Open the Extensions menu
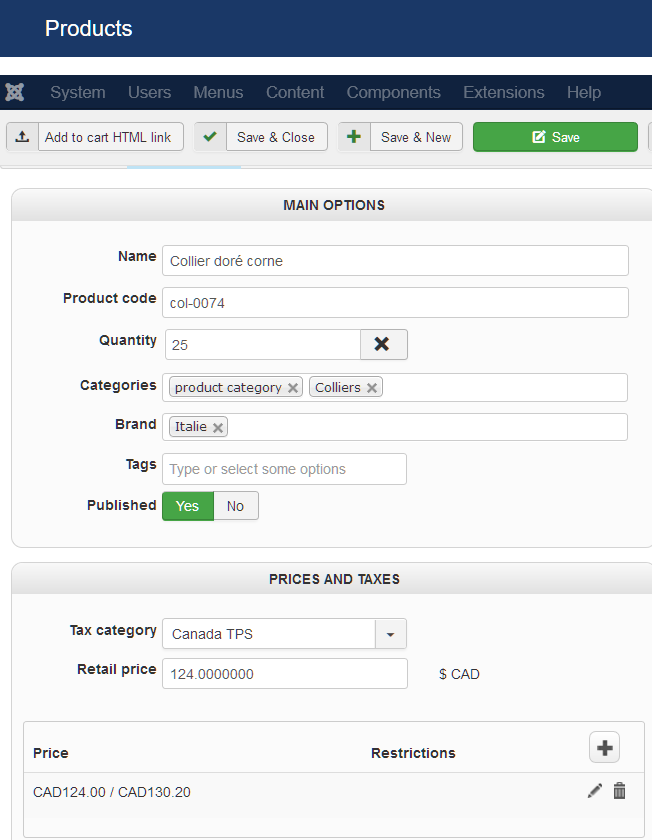 point(503,92)
